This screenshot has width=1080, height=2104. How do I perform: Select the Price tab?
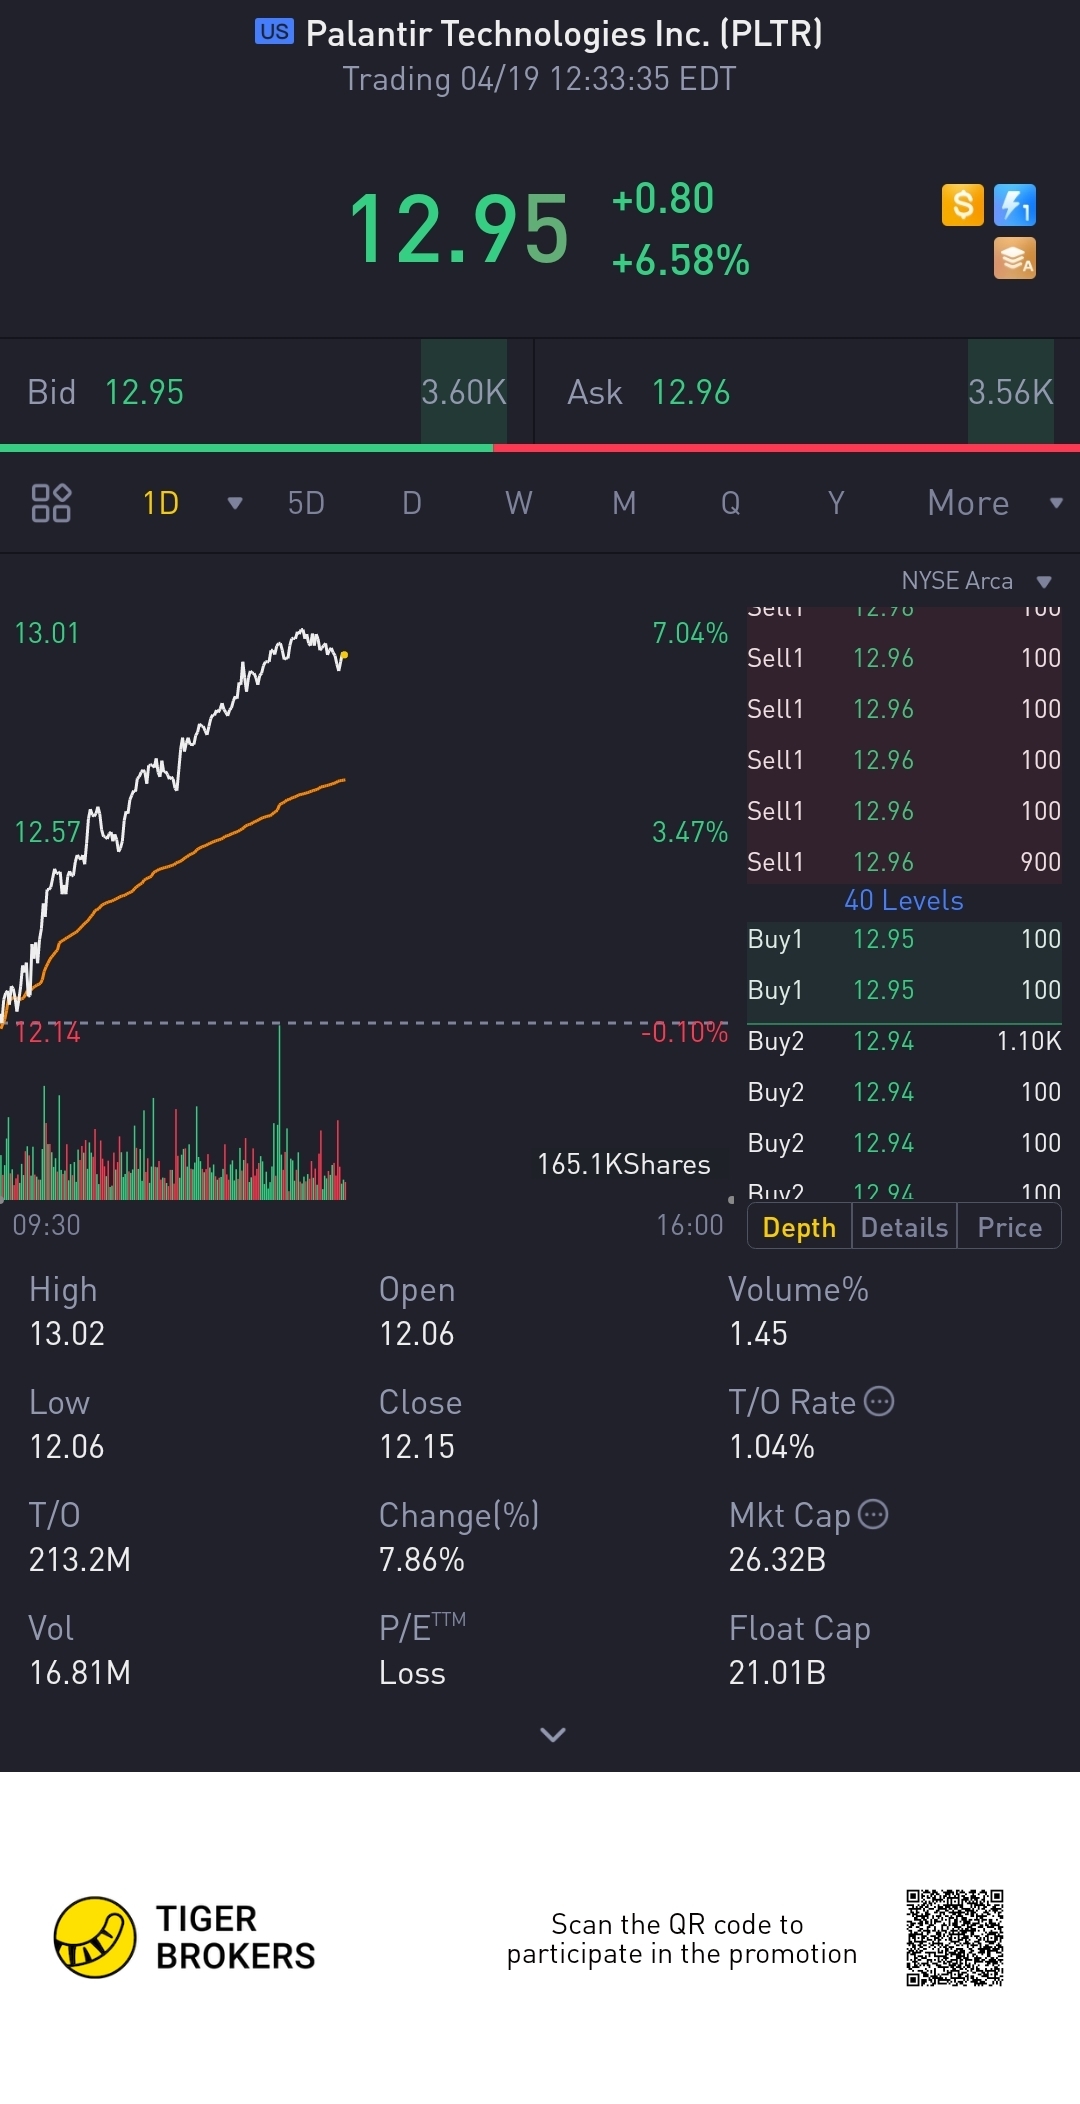pos(1009,1227)
